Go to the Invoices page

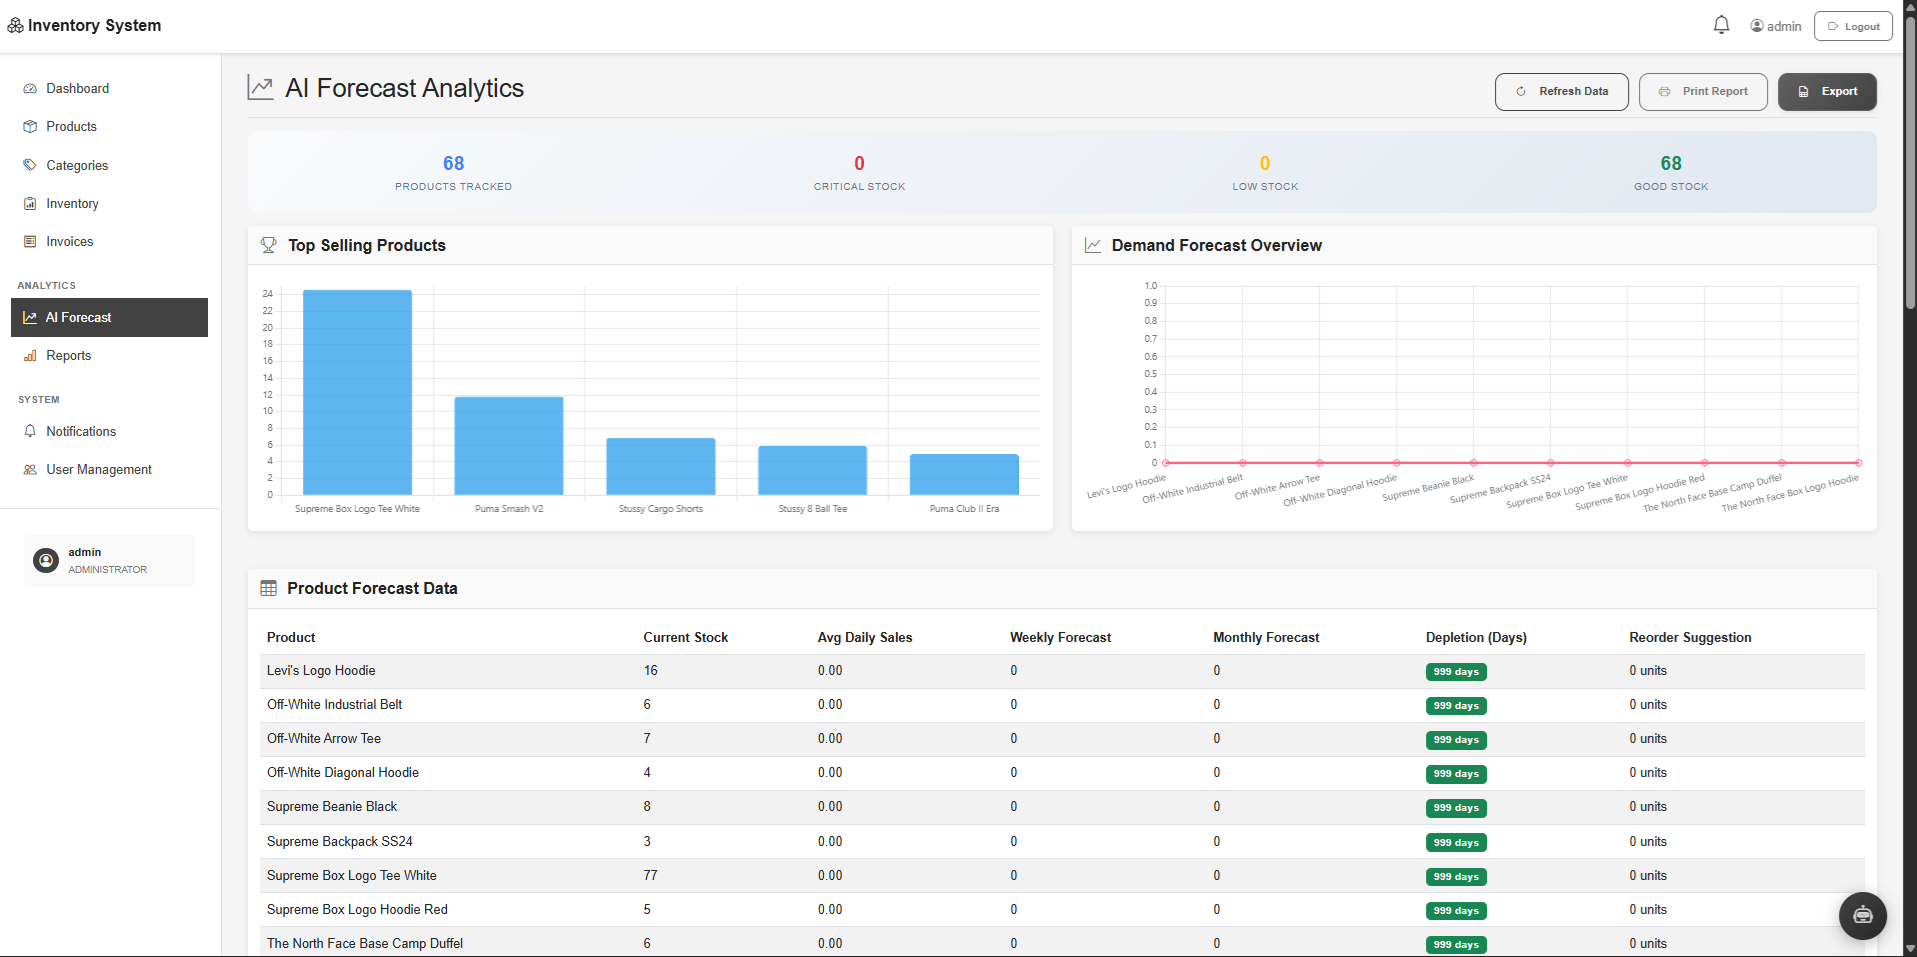pyautogui.click(x=69, y=242)
